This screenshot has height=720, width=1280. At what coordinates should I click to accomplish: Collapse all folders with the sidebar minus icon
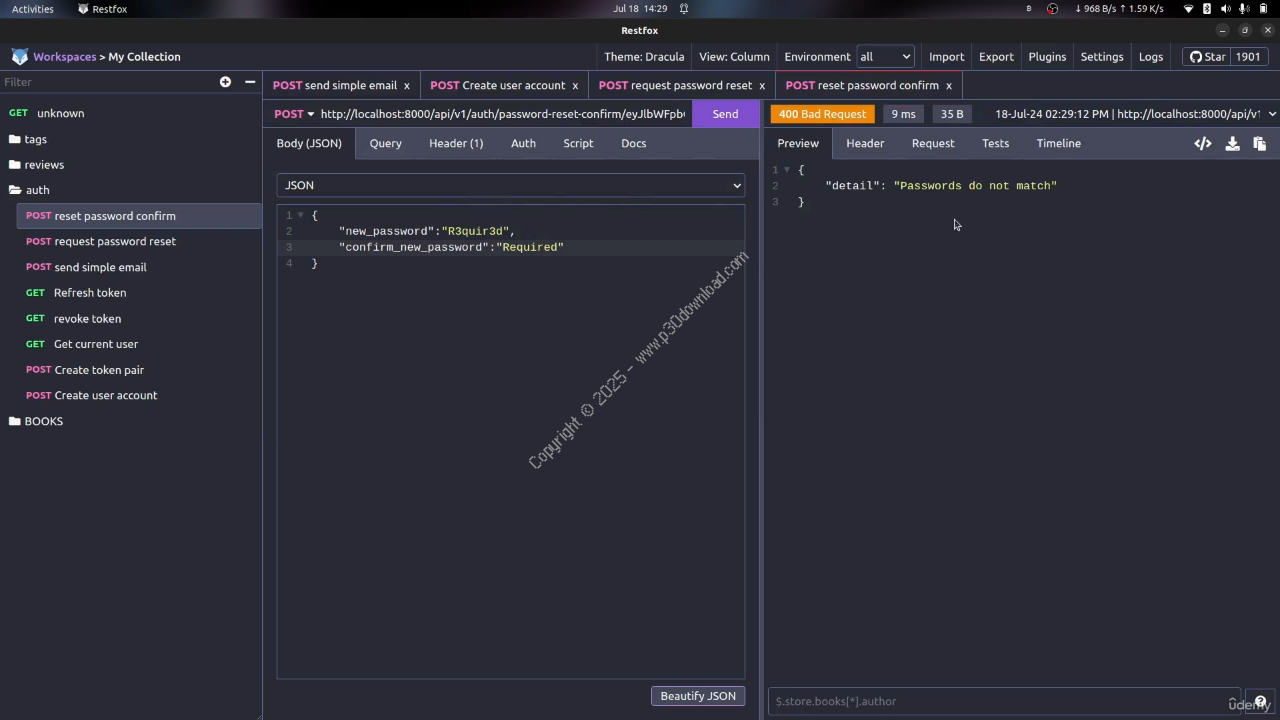(x=250, y=82)
